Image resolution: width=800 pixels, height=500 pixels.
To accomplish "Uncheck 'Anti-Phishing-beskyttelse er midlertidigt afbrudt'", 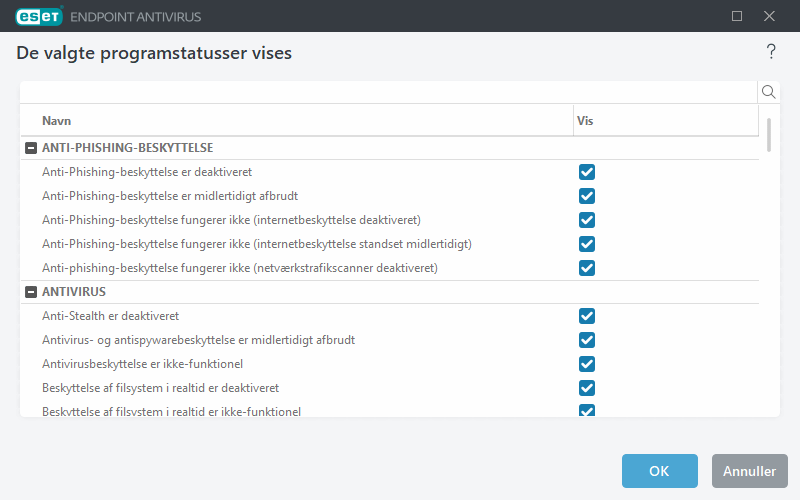I will tap(587, 196).
